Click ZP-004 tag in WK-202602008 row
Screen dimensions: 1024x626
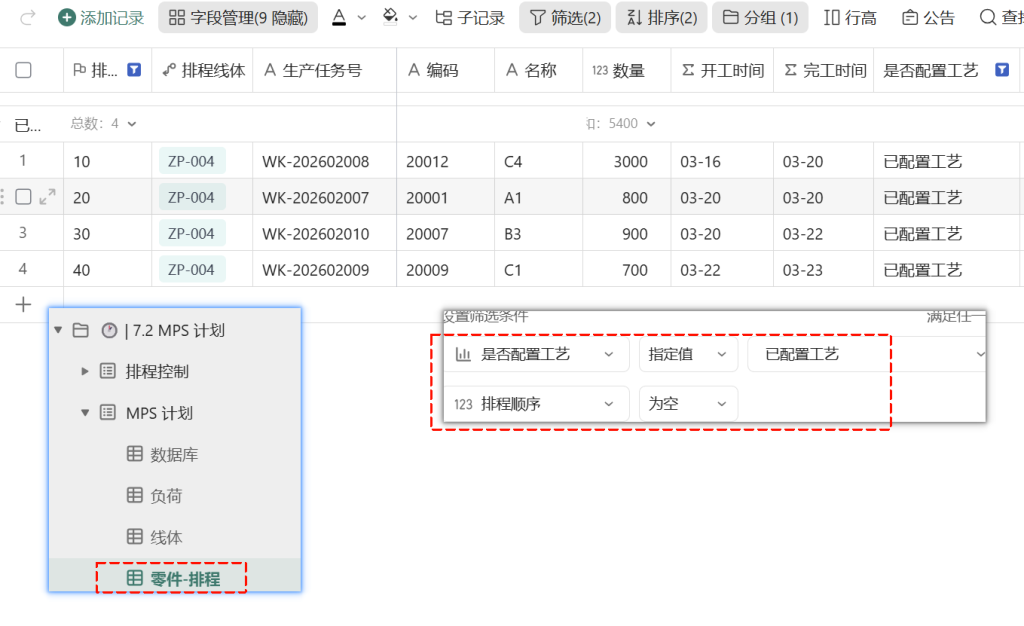(191, 161)
